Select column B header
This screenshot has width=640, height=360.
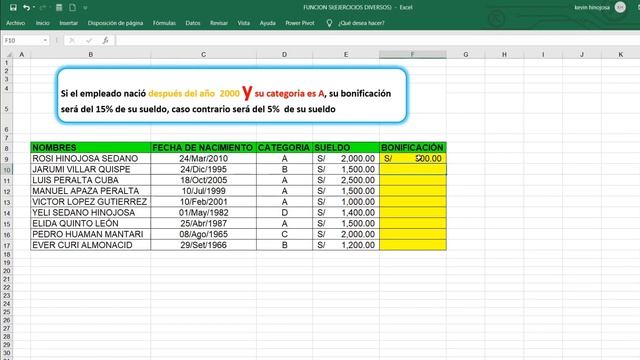[x=91, y=54]
